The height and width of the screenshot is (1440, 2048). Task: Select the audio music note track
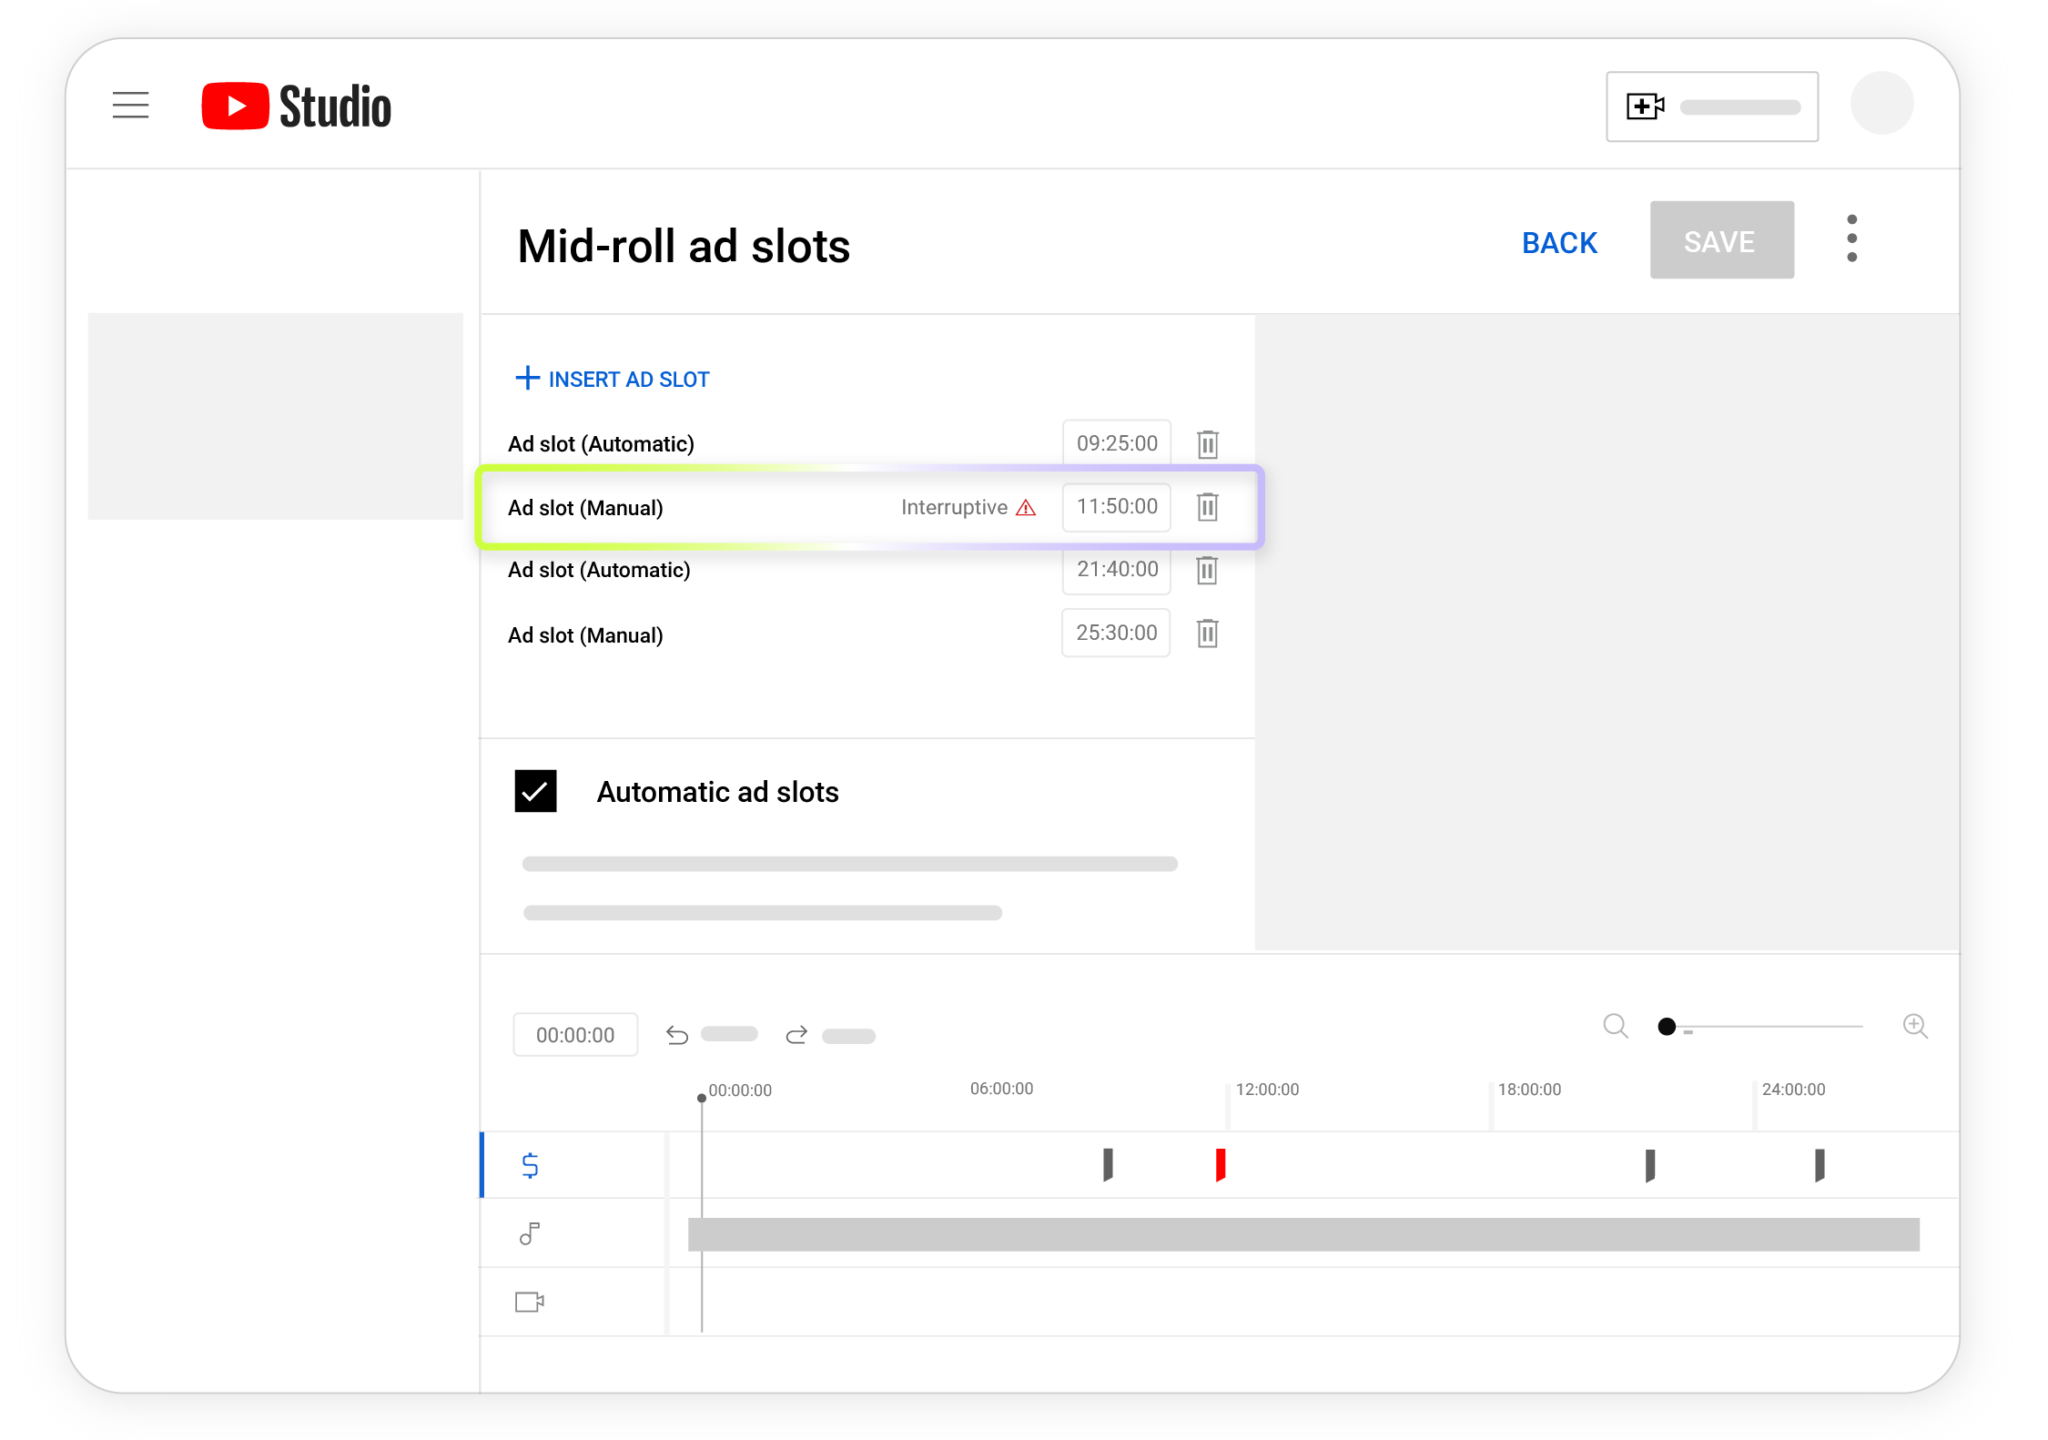[x=530, y=1234]
